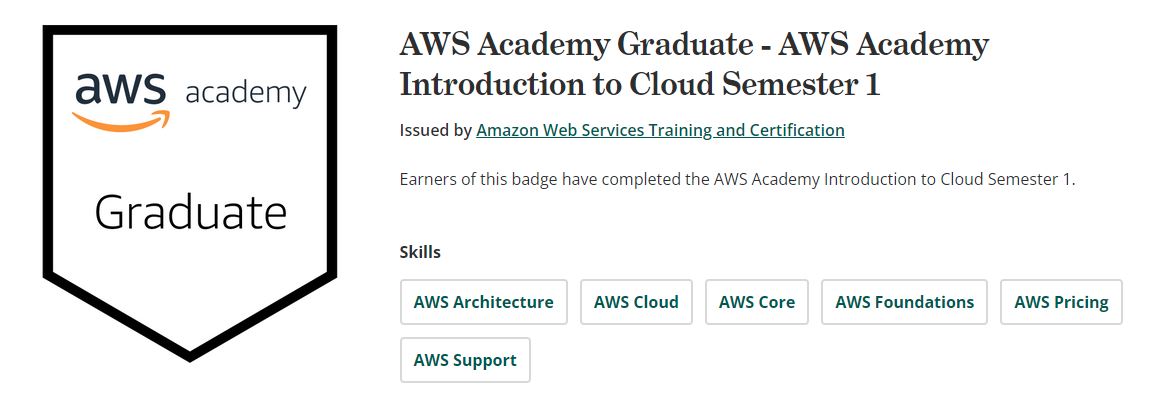The image size is (1149, 394).
Task: Select the AWS Support skill tag
Action: tap(465, 360)
